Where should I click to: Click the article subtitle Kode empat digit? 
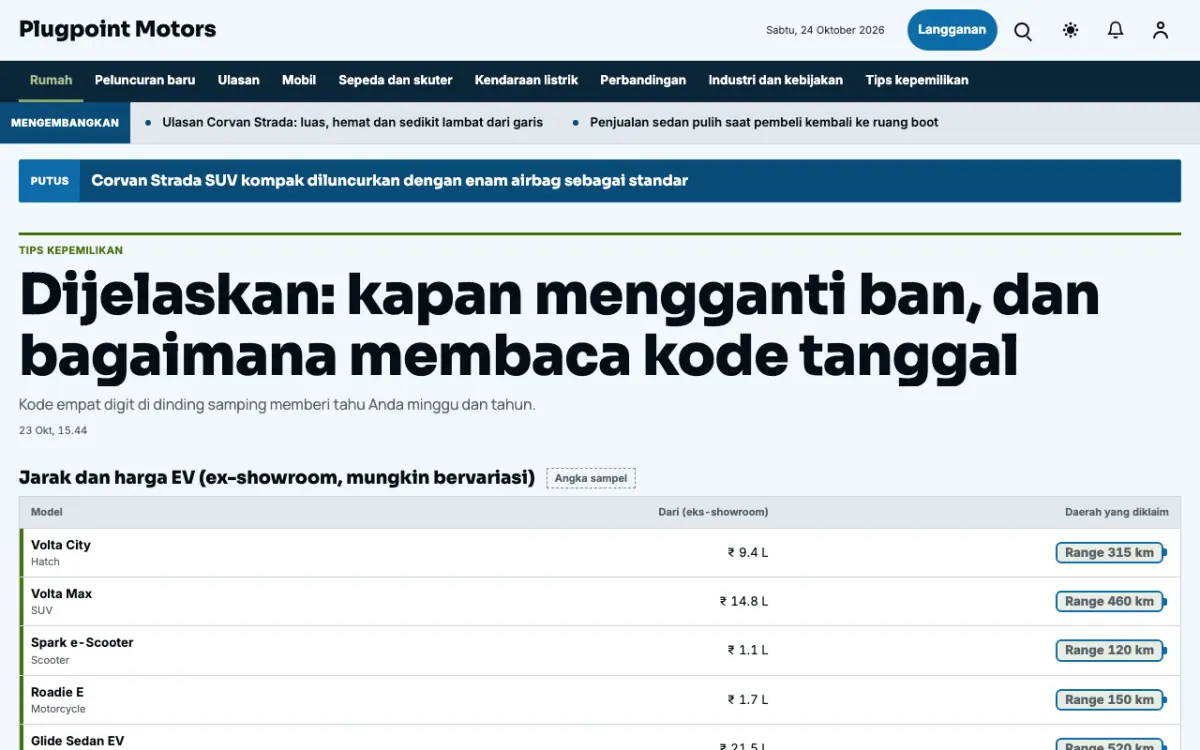[277, 405]
